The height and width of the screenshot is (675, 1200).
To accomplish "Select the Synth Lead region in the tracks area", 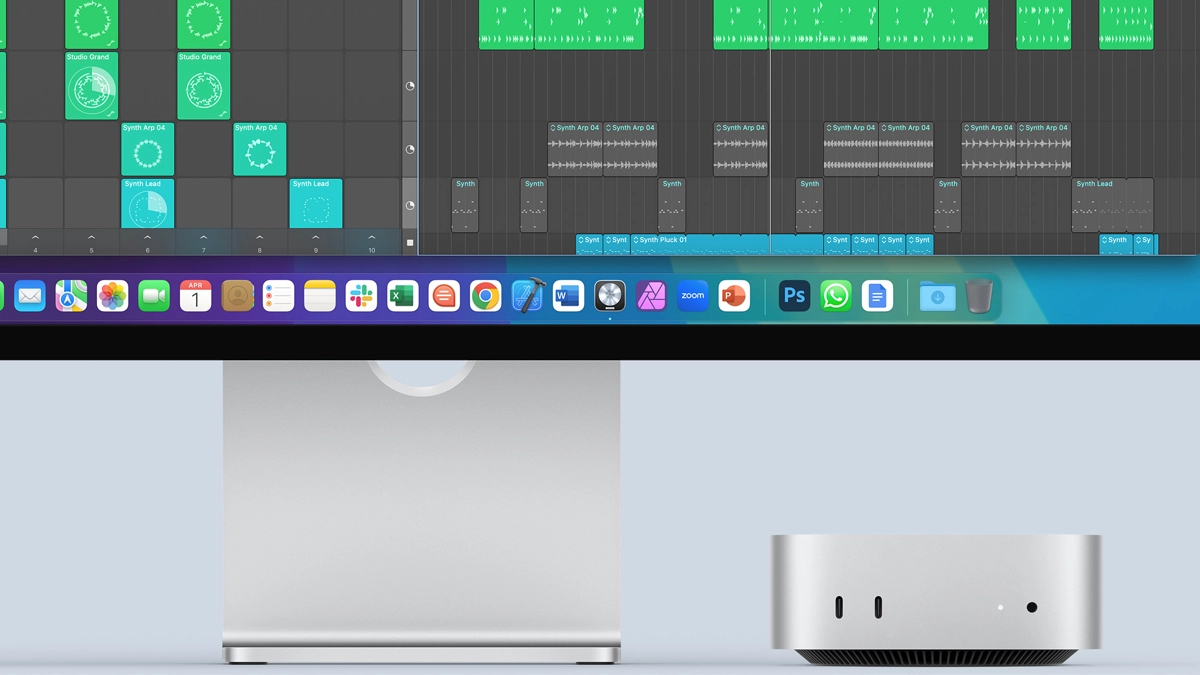I will (x=1098, y=205).
